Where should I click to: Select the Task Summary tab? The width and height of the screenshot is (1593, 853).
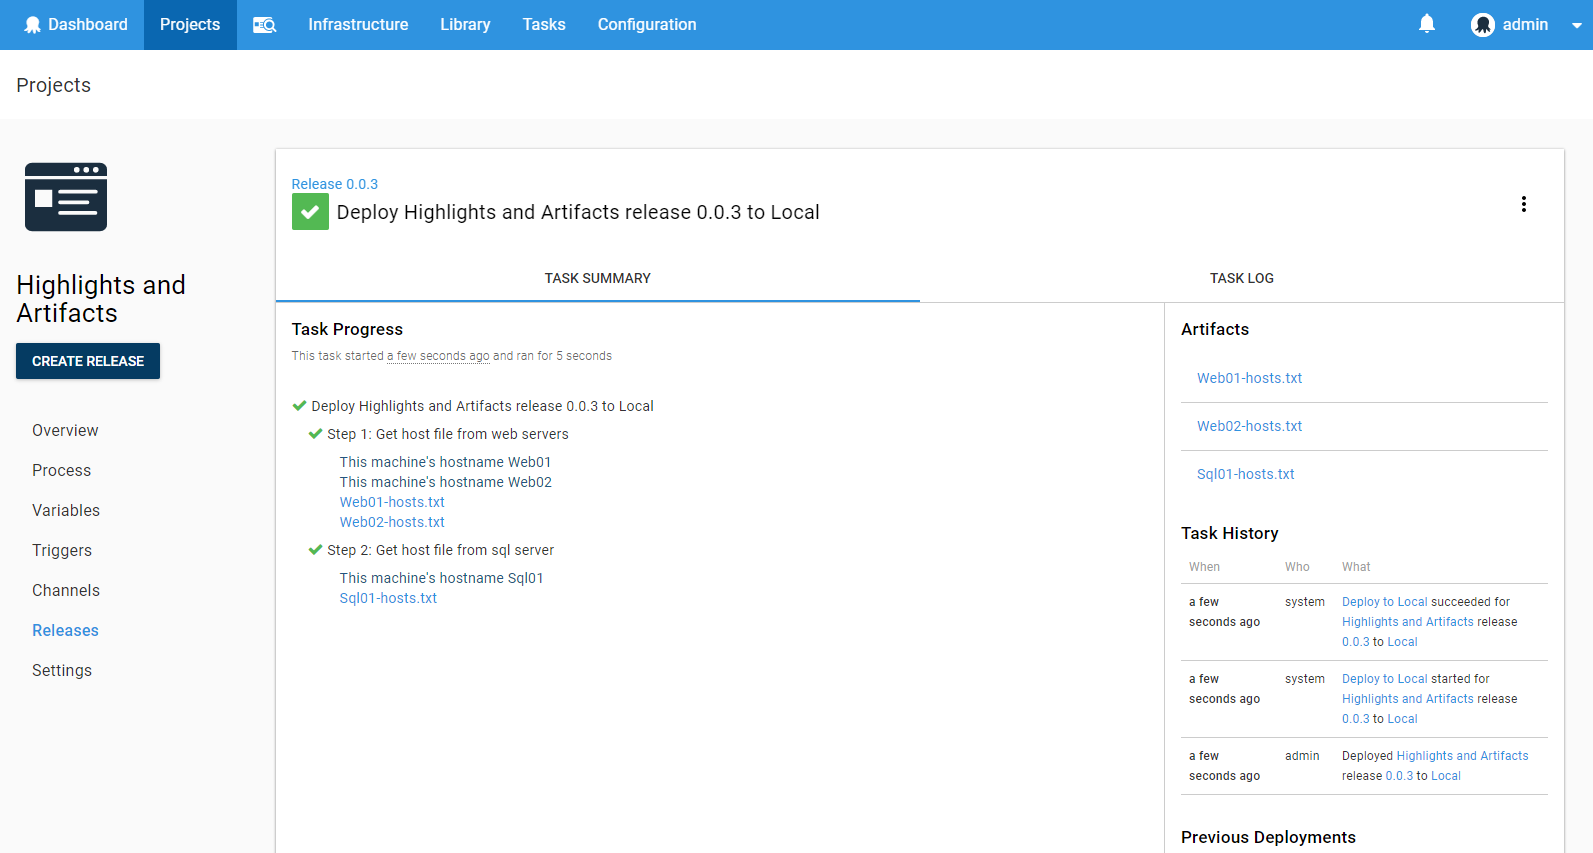[597, 278]
